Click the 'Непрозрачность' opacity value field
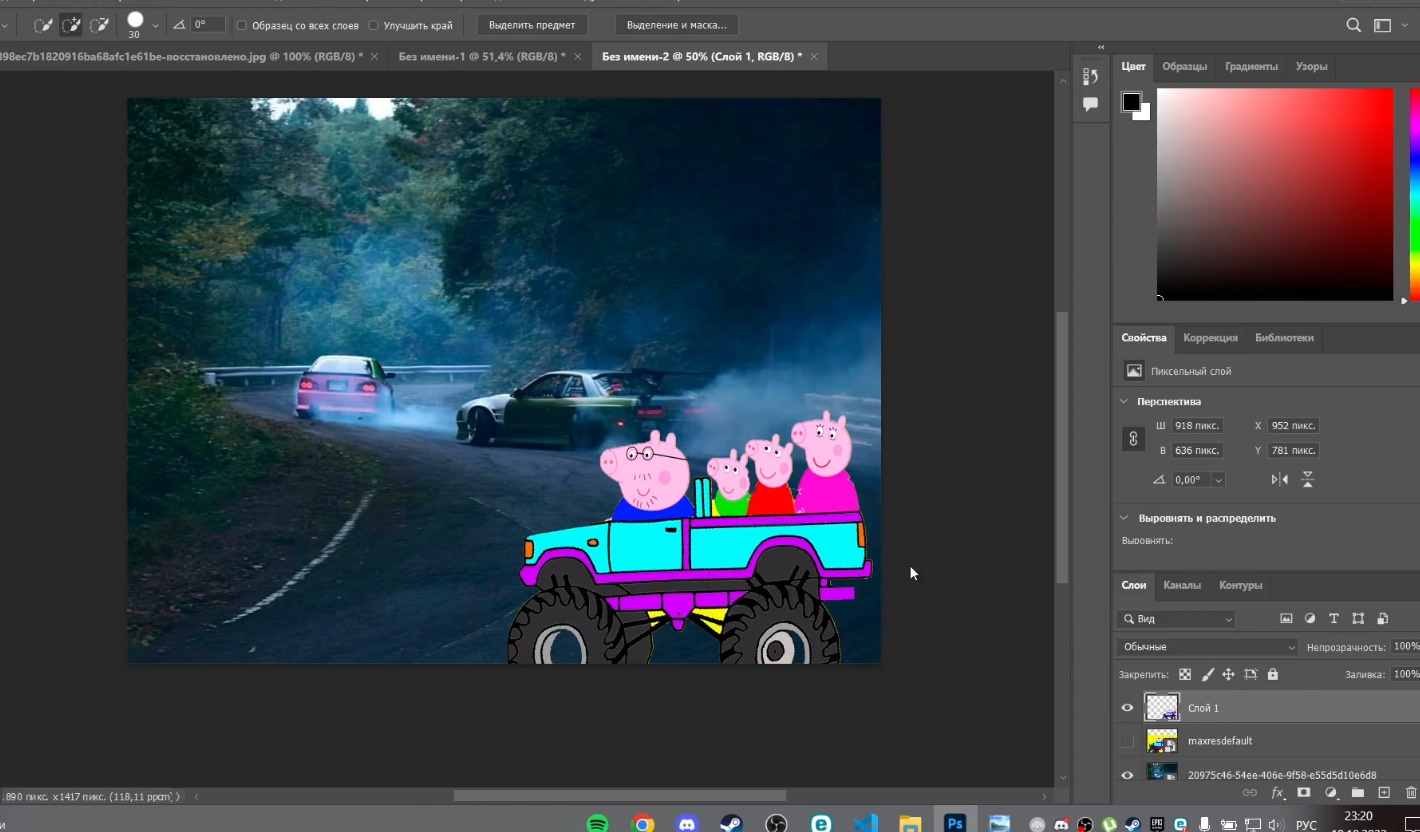This screenshot has width=1420, height=832. 1406,647
